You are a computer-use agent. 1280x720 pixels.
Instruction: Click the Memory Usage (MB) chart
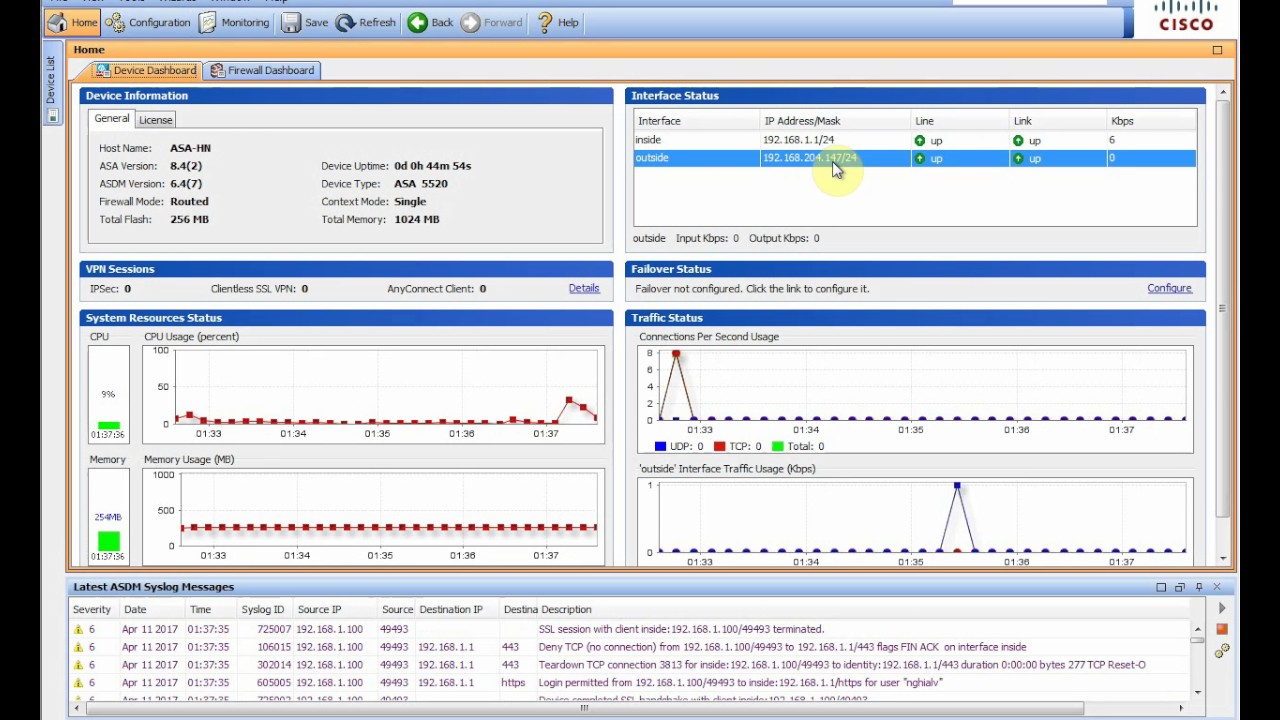(x=373, y=516)
